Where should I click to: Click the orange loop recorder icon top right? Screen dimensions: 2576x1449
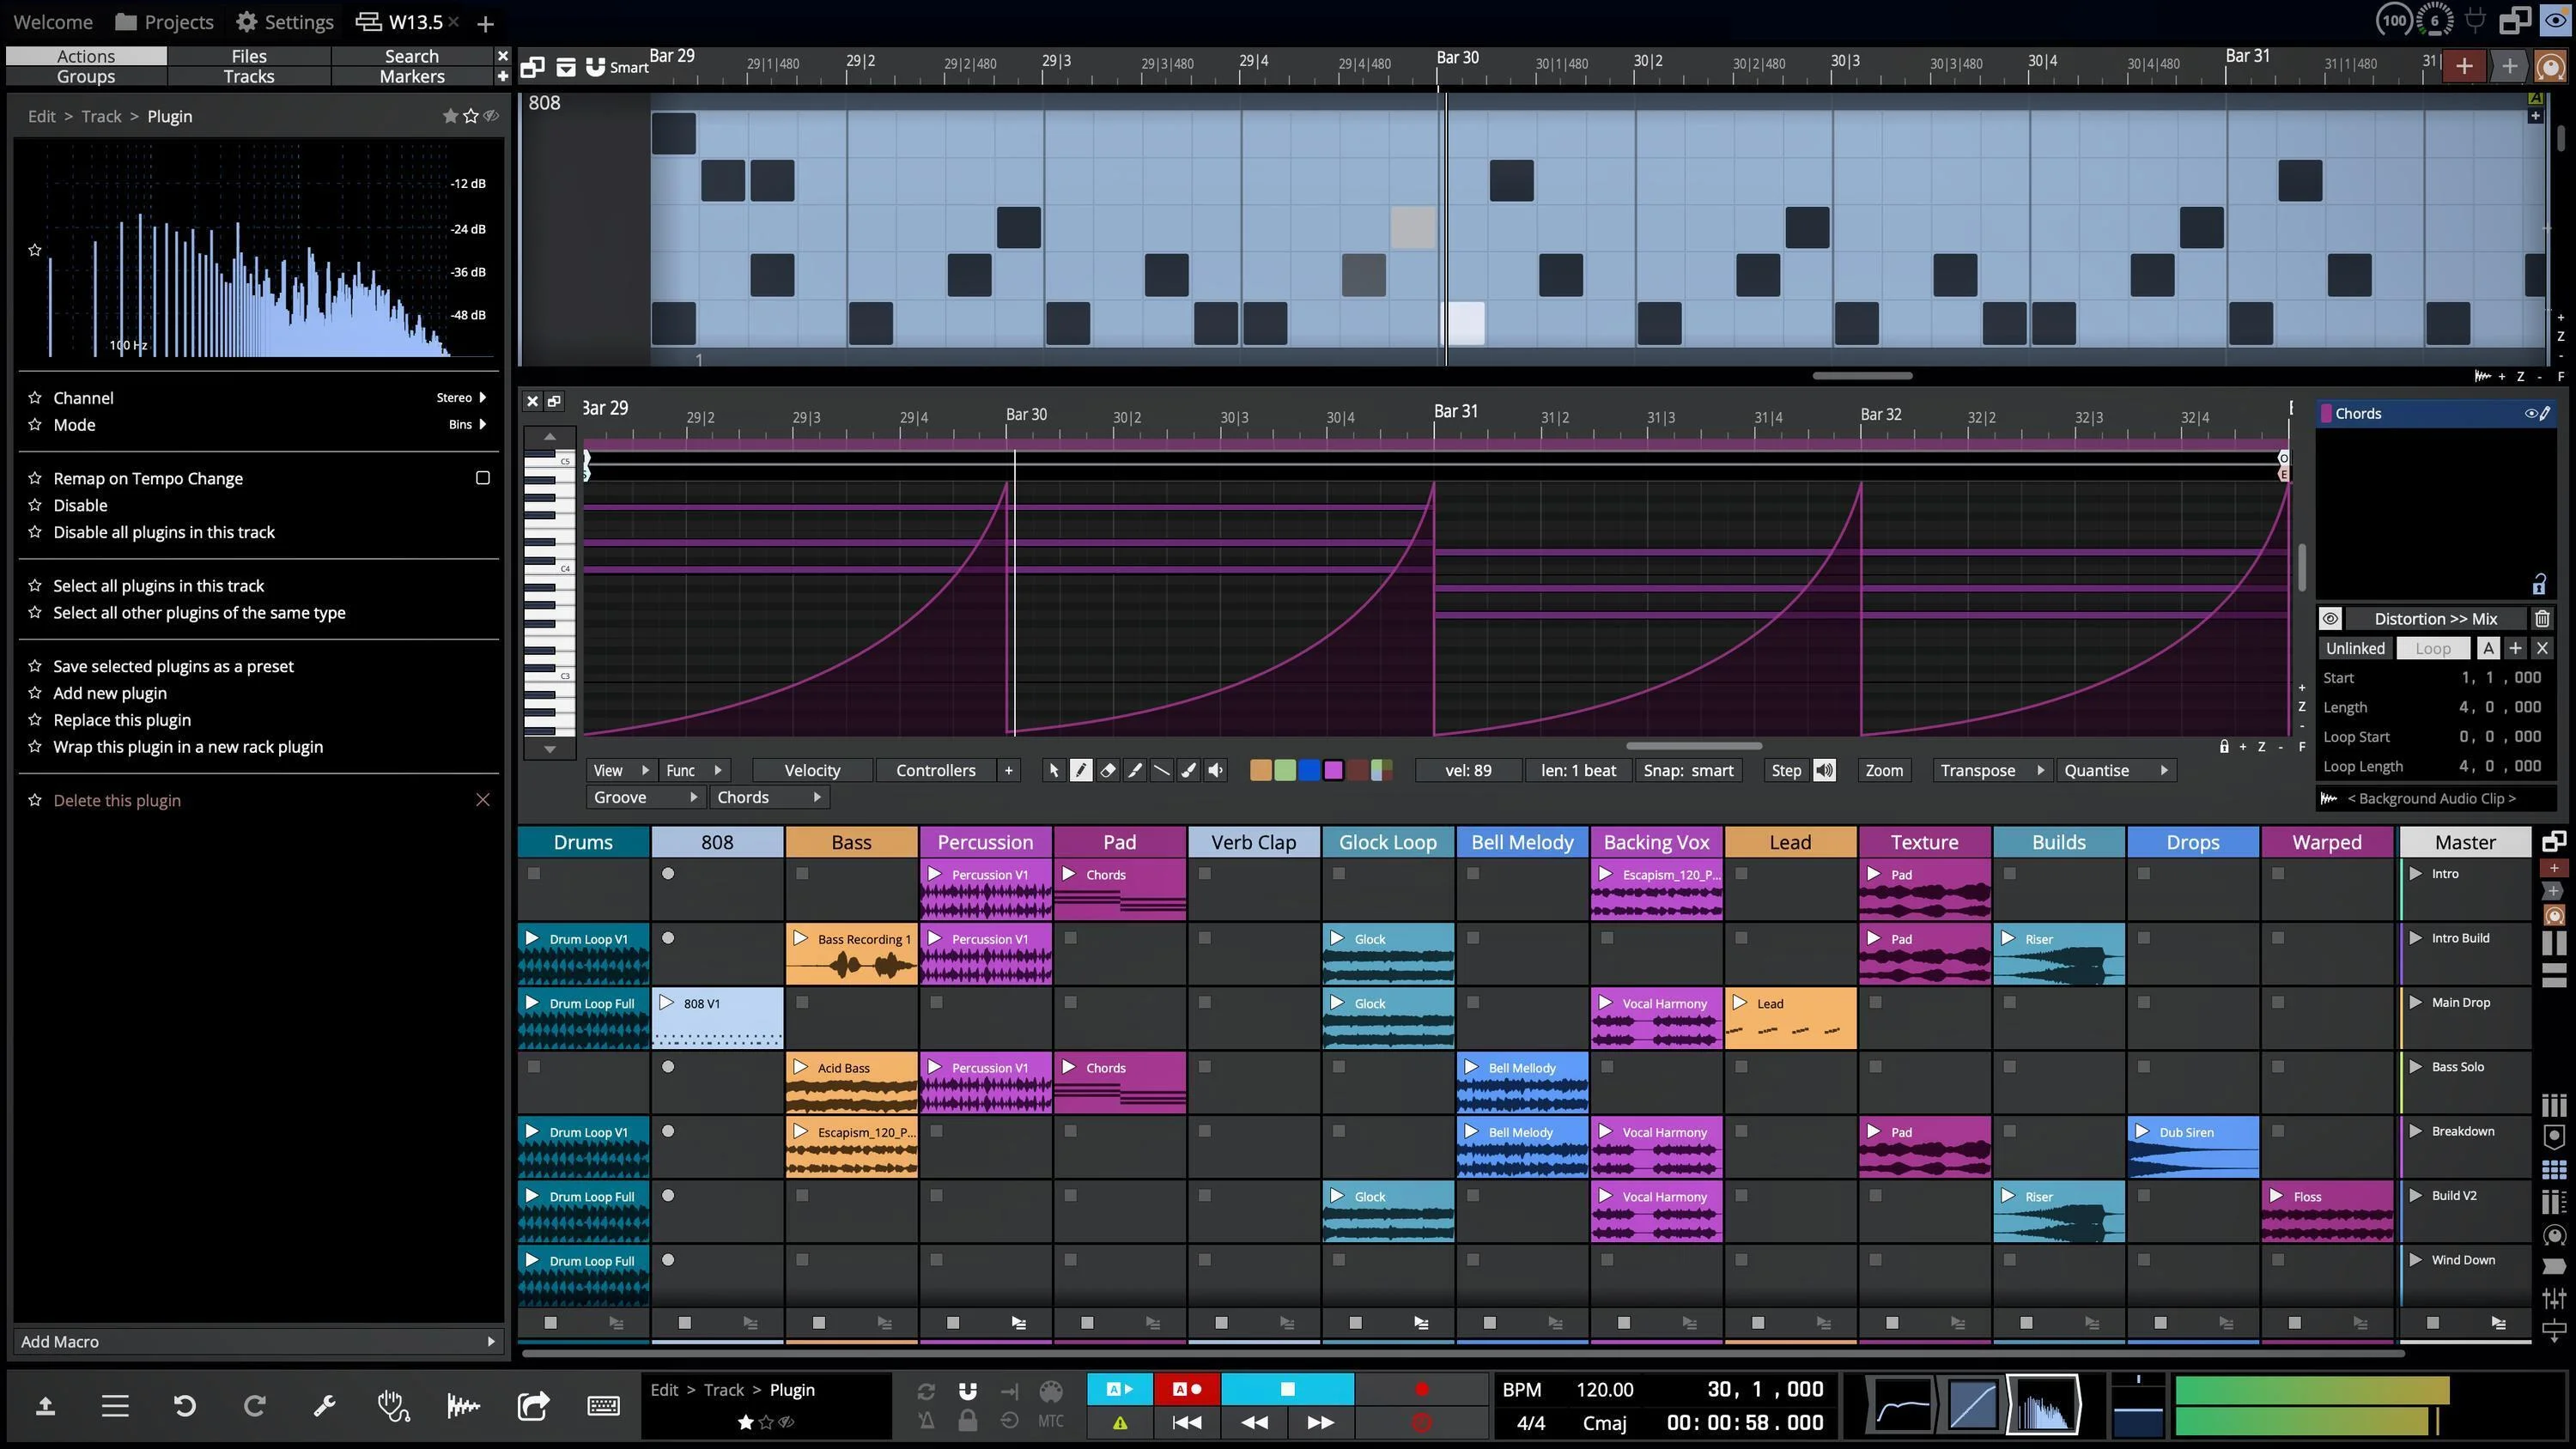tap(2552, 66)
